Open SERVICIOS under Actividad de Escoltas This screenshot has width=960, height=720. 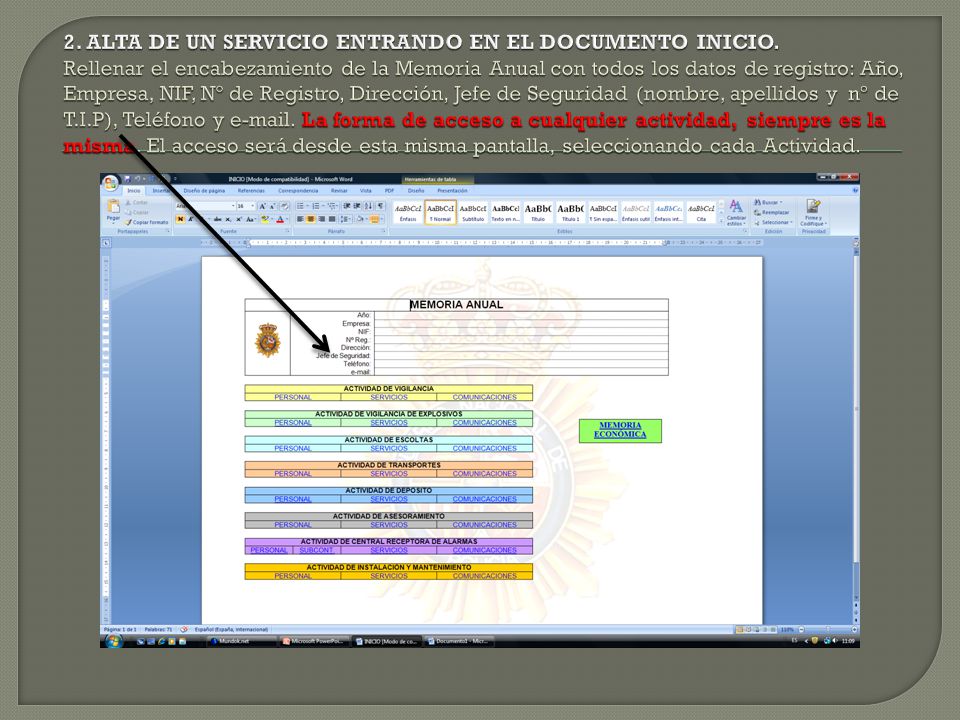pyautogui.click(x=389, y=448)
